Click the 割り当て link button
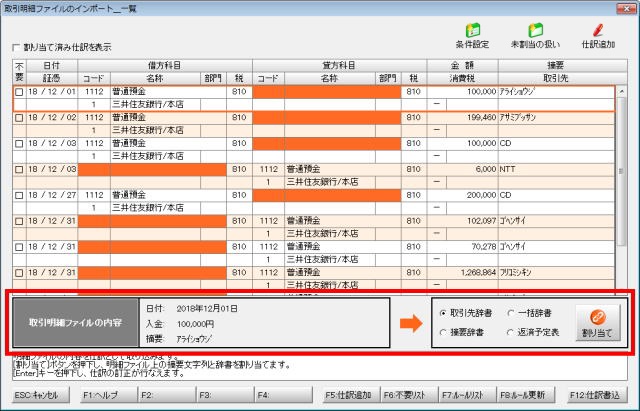 [x=598, y=323]
